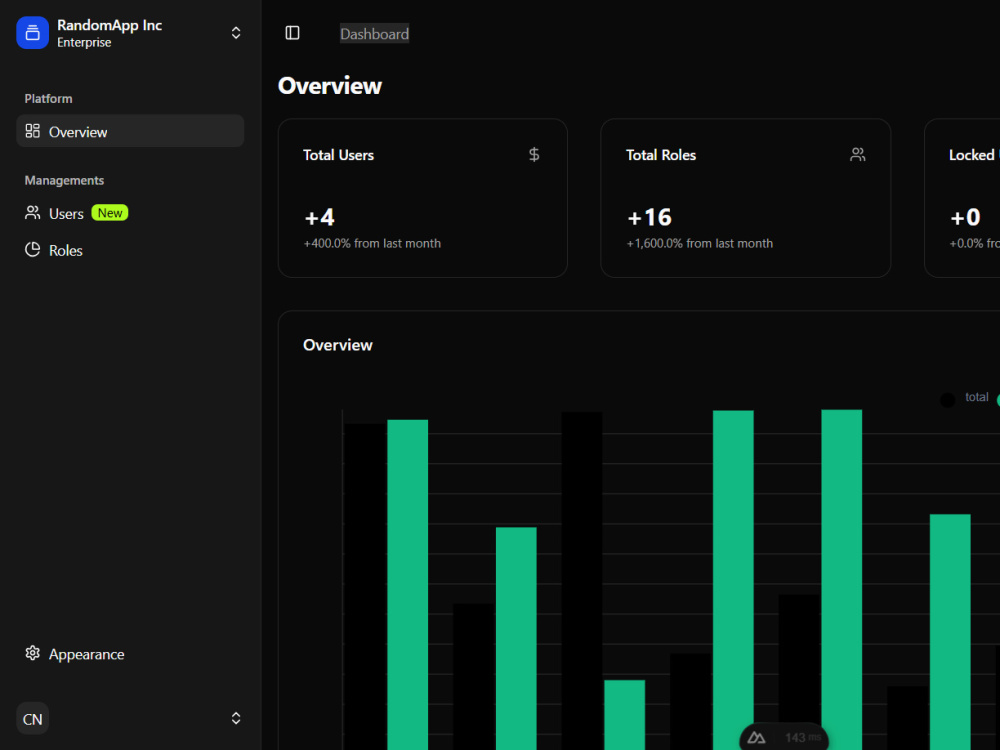Click the Overview grid icon in sidebar
This screenshot has height=750, width=1000.
(33, 131)
